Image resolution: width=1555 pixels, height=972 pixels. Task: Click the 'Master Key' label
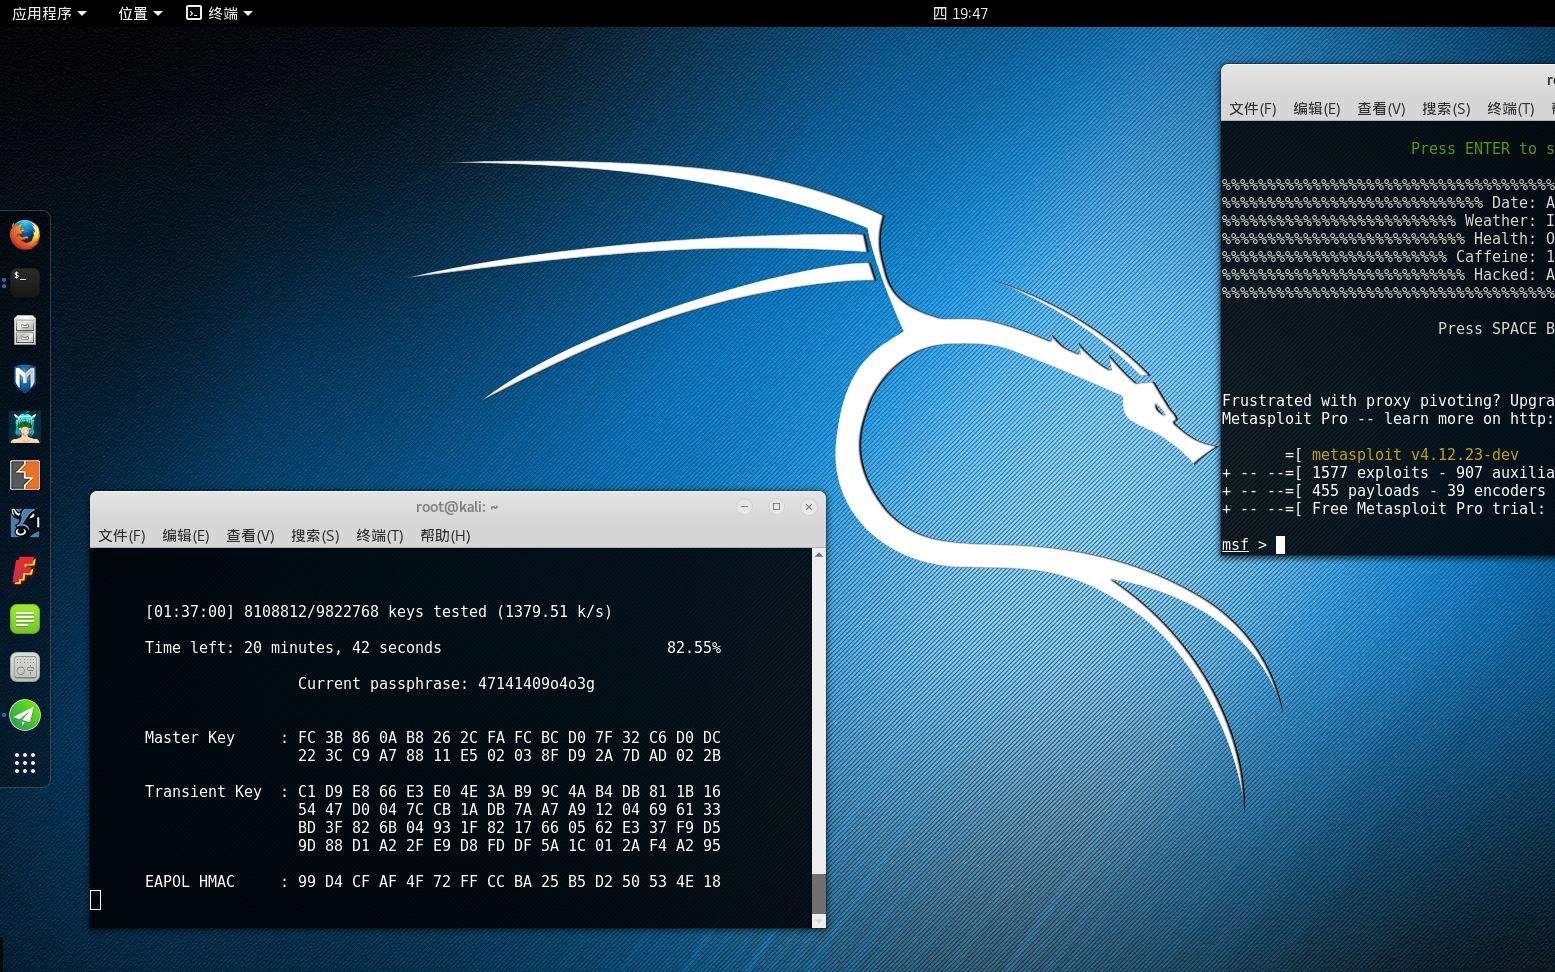tap(190, 738)
